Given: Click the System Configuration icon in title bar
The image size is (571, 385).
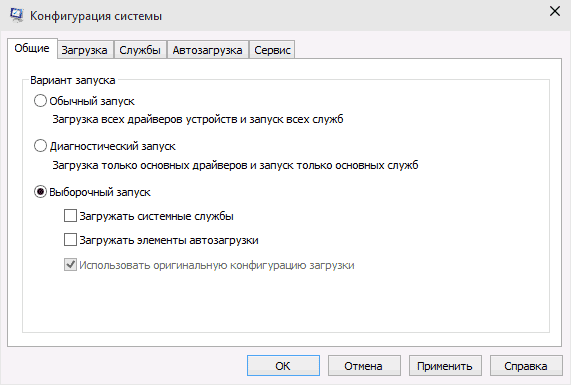Looking at the screenshot, I should tap(16, 16).
